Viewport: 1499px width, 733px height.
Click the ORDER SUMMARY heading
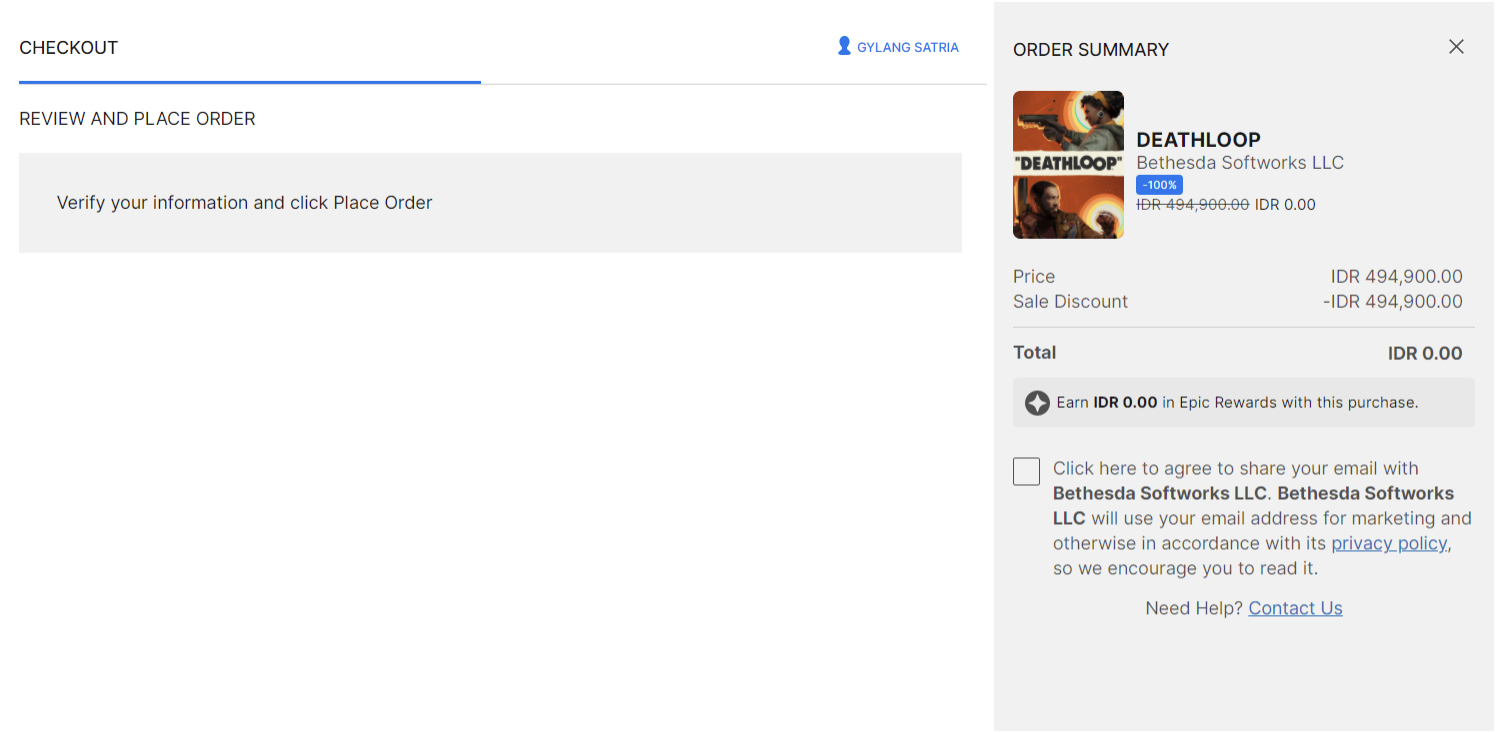point(1091,50)
